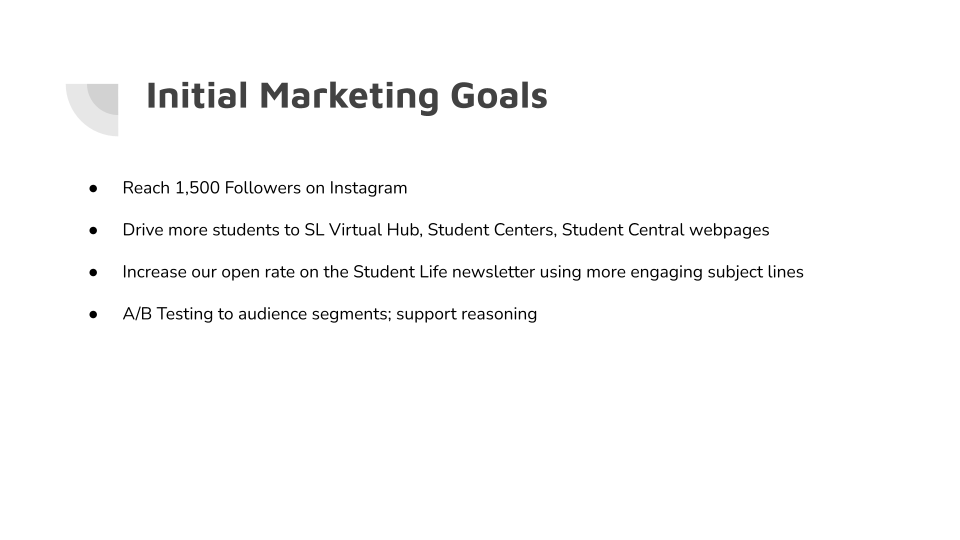Click the 'A/B Testing' text

click(168, 314)
